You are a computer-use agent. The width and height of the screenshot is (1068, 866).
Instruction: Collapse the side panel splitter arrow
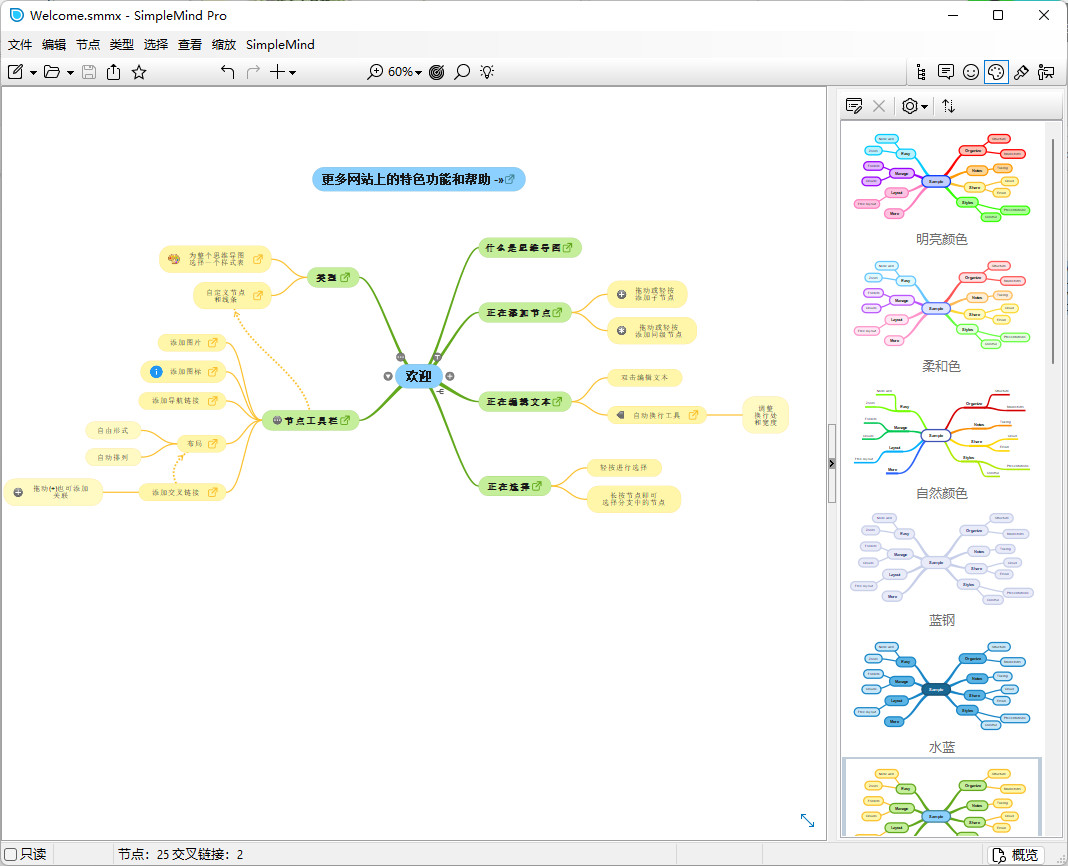(x=832, y=463)
